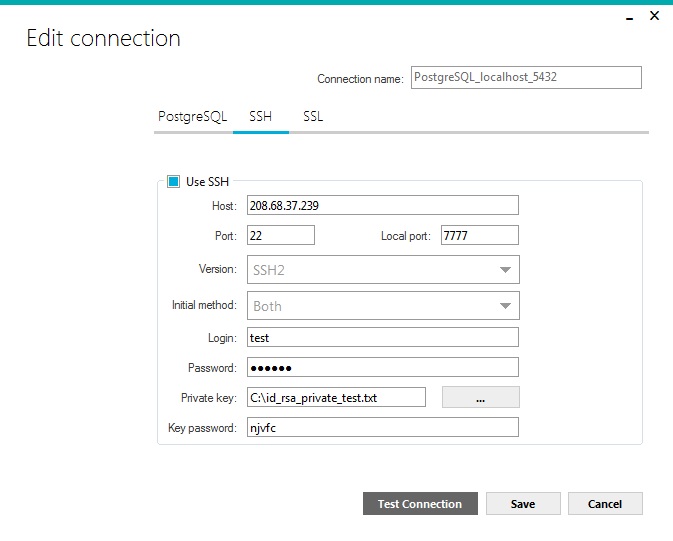673x541 pixels.
Task: Cancel editing the connection
Action: 605,504
